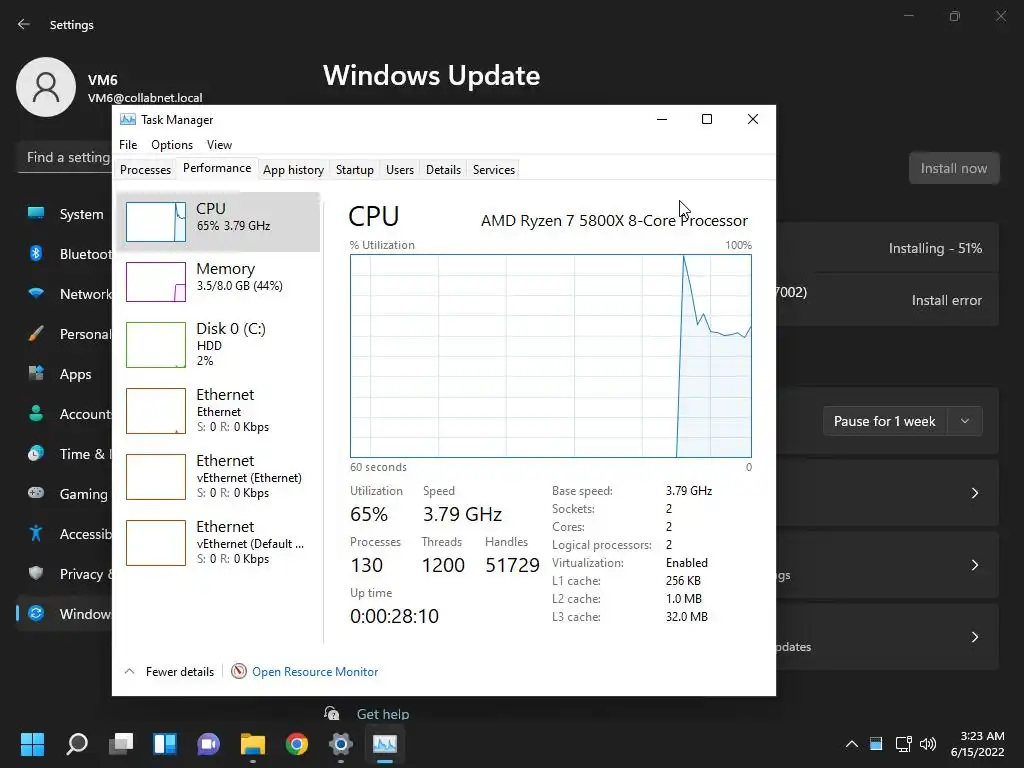Click Find a setting search box
1024x768 pixels.
[x=65, y=157]
